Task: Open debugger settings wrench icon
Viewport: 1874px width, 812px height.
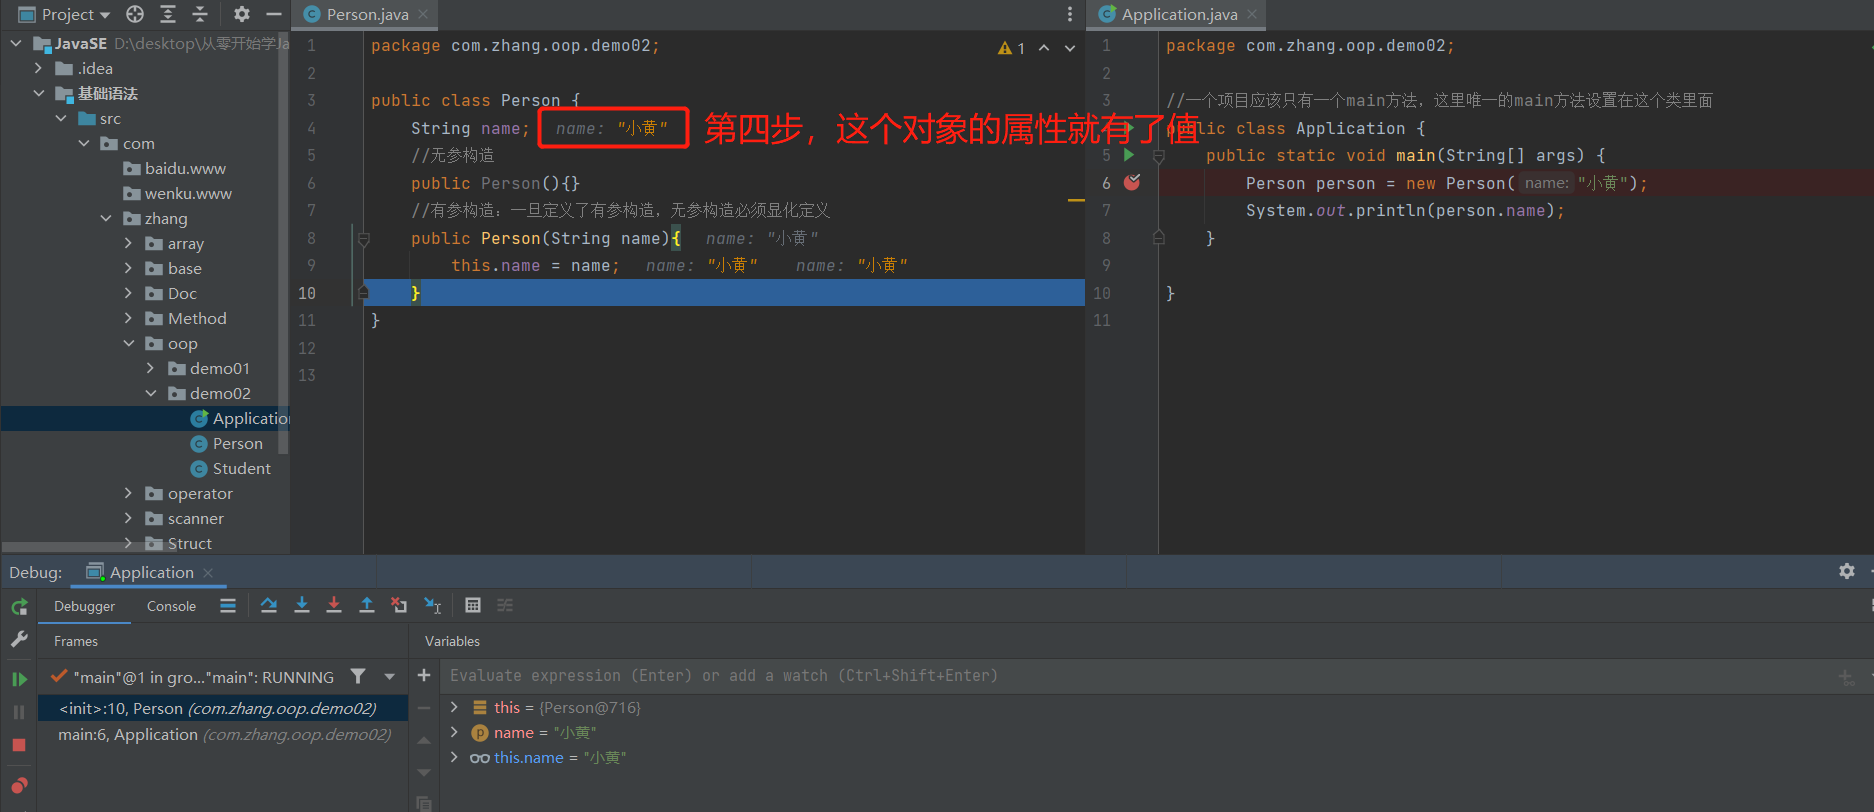Action: pyautogui.click(x=19, y=639)
